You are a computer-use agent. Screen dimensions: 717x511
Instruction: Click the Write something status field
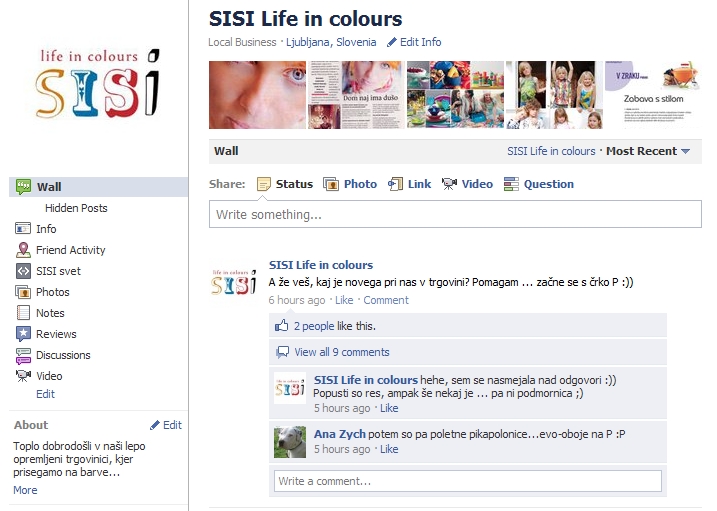tap(455, 214)
